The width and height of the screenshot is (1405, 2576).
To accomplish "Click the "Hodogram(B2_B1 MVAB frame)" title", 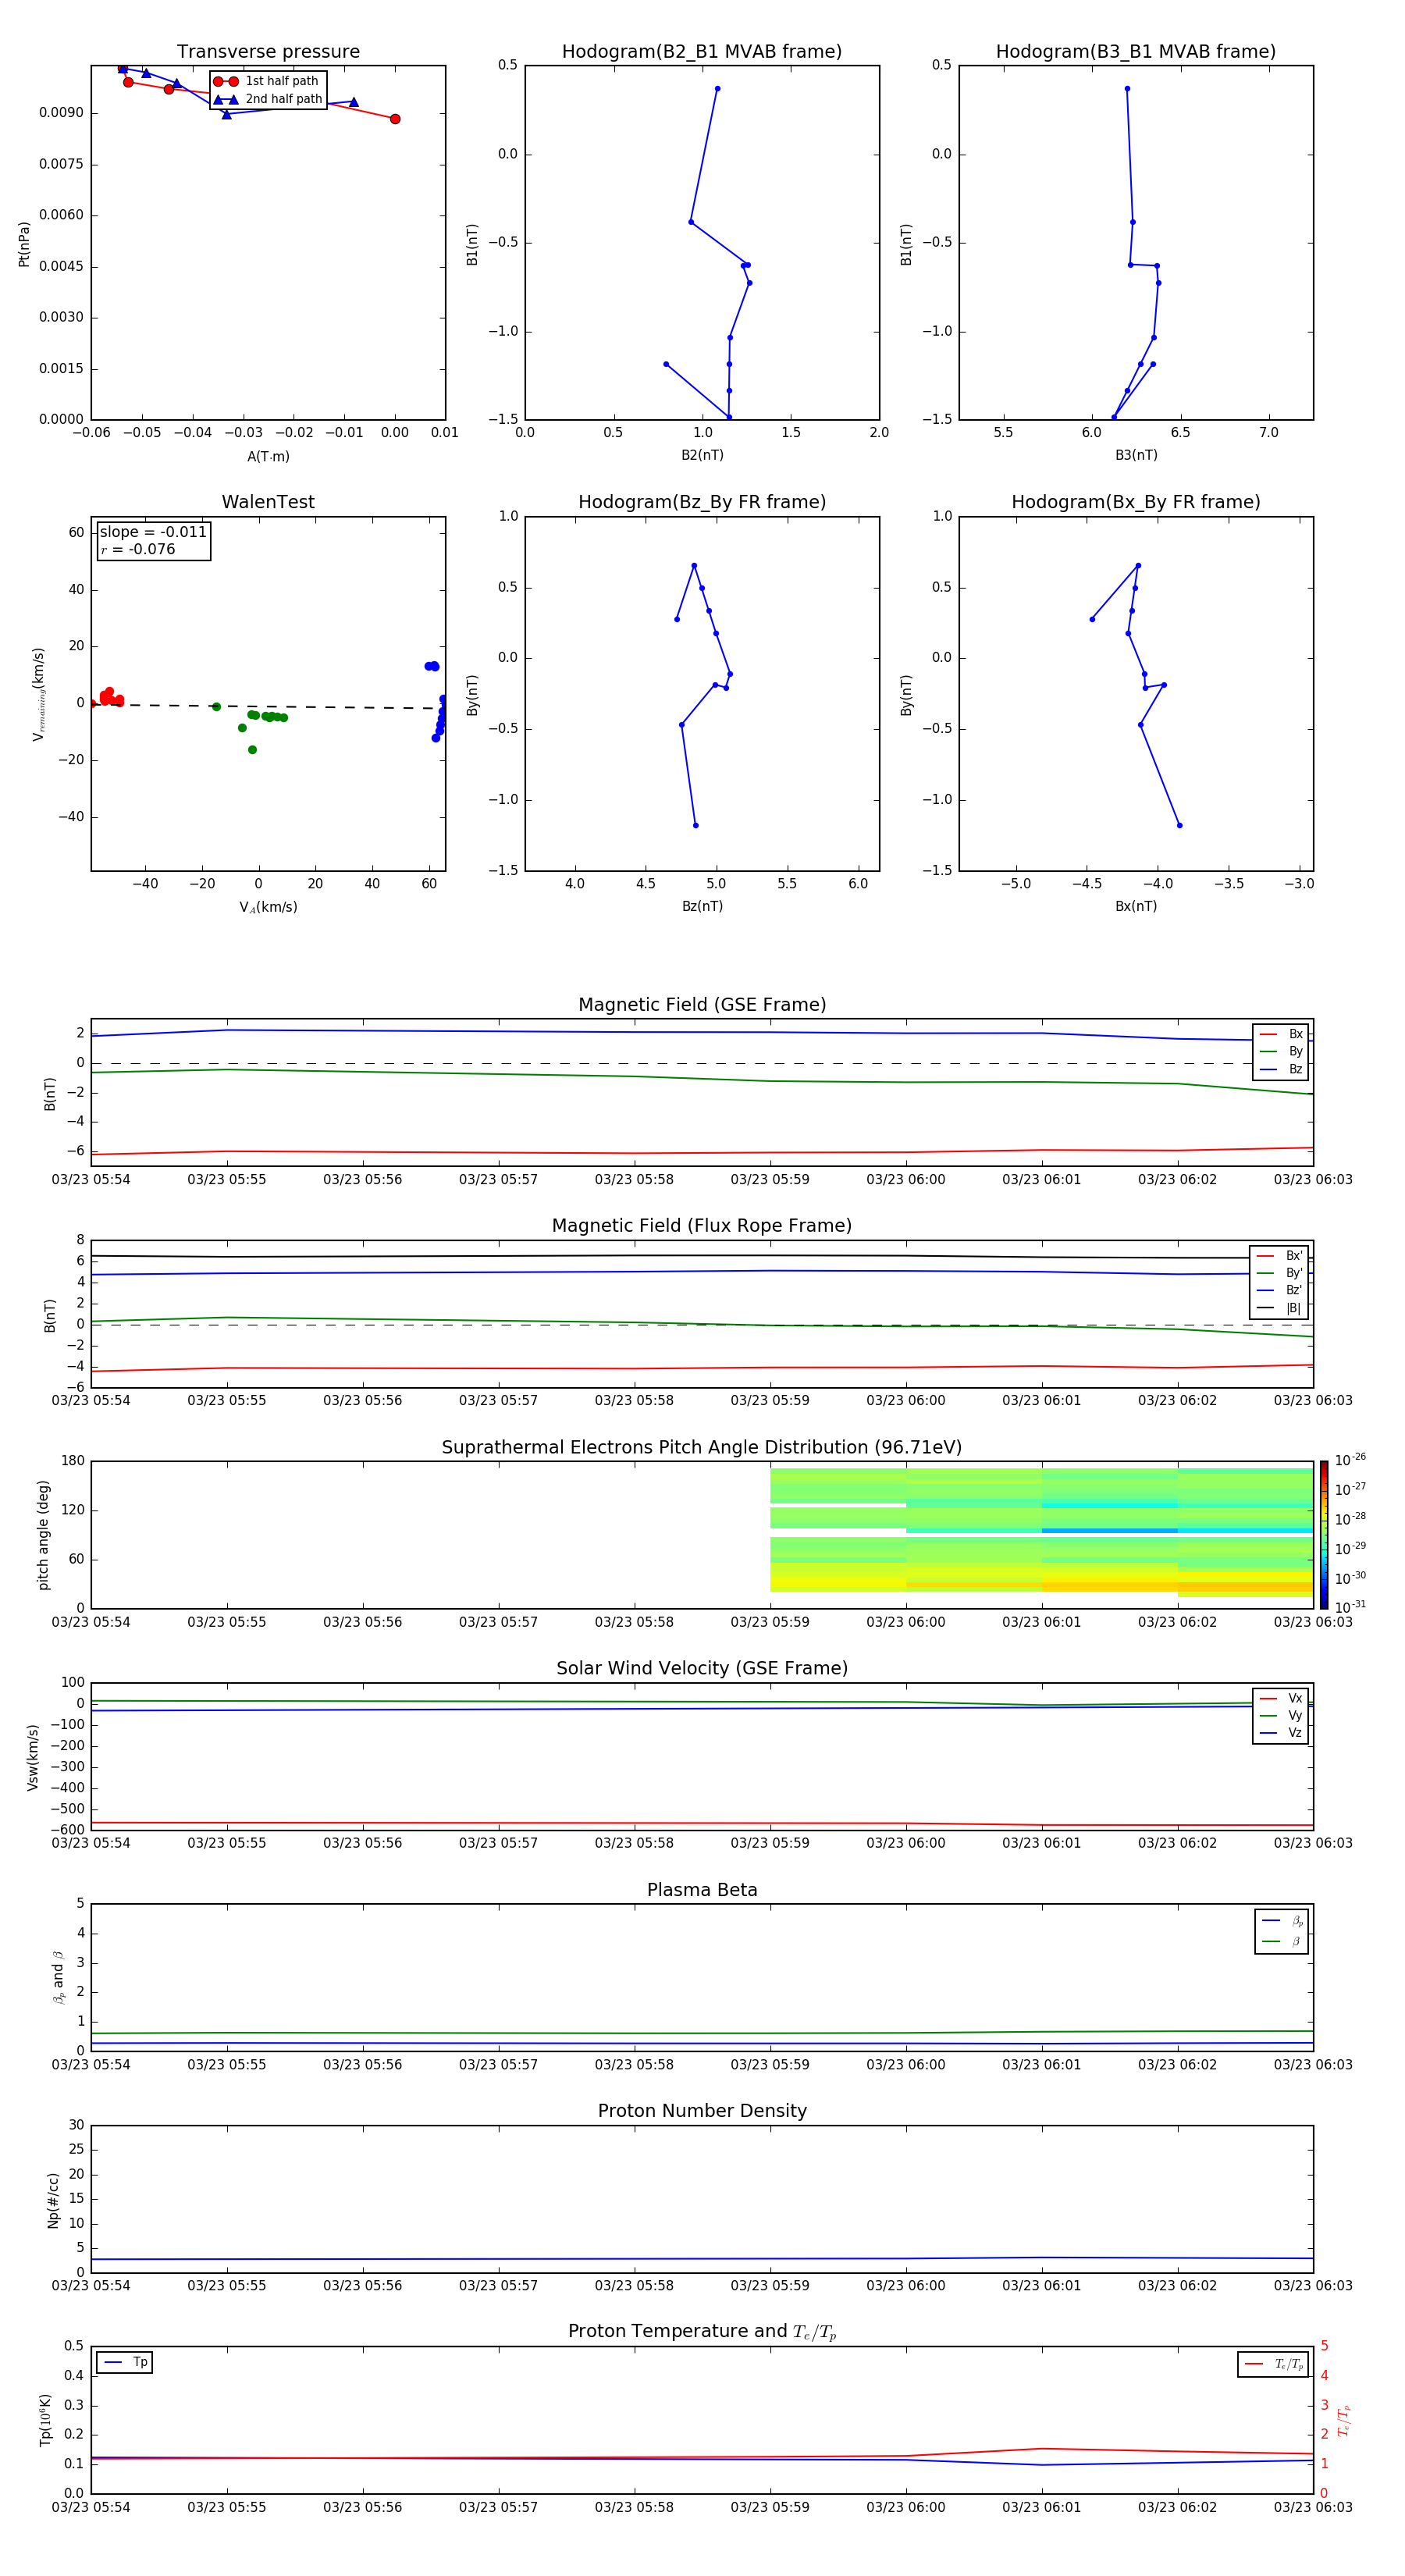I will [702, 52].
